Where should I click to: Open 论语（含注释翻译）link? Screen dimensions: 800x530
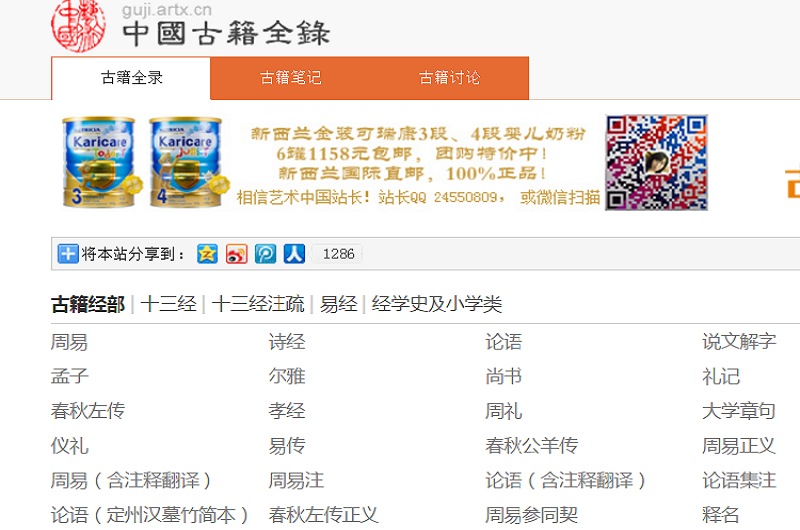click(566, 481)
